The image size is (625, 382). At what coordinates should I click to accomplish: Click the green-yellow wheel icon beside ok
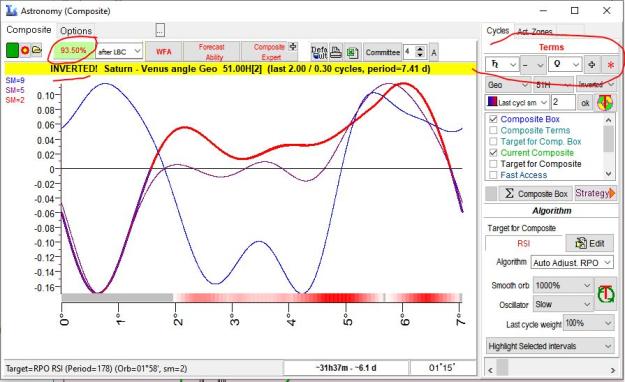click(x=605, y=103)
